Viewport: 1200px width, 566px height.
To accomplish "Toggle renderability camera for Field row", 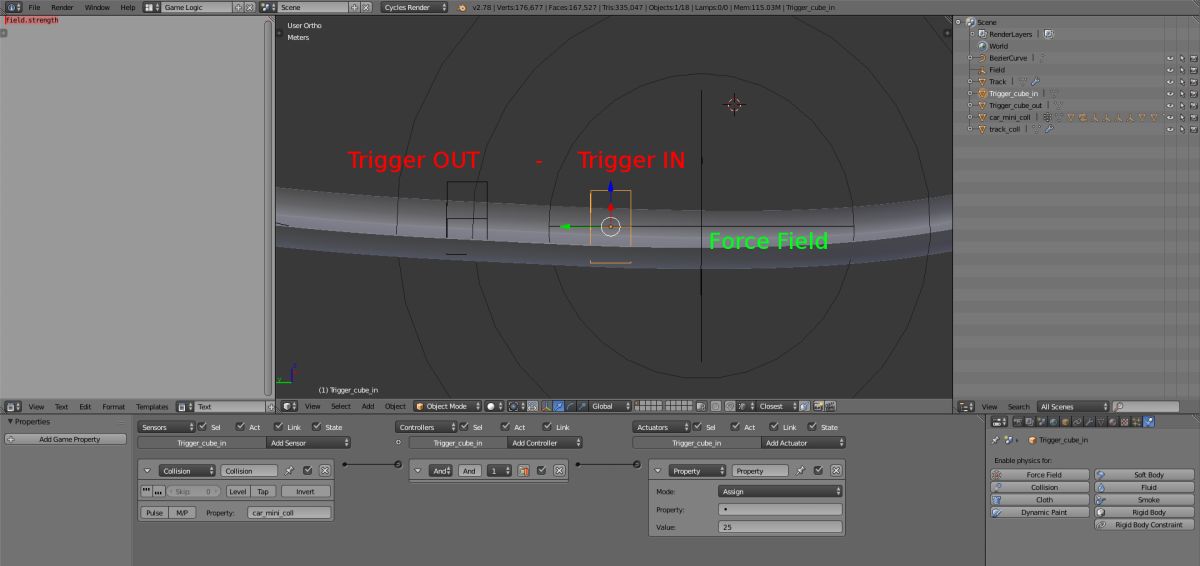I will click(1193, 70).
